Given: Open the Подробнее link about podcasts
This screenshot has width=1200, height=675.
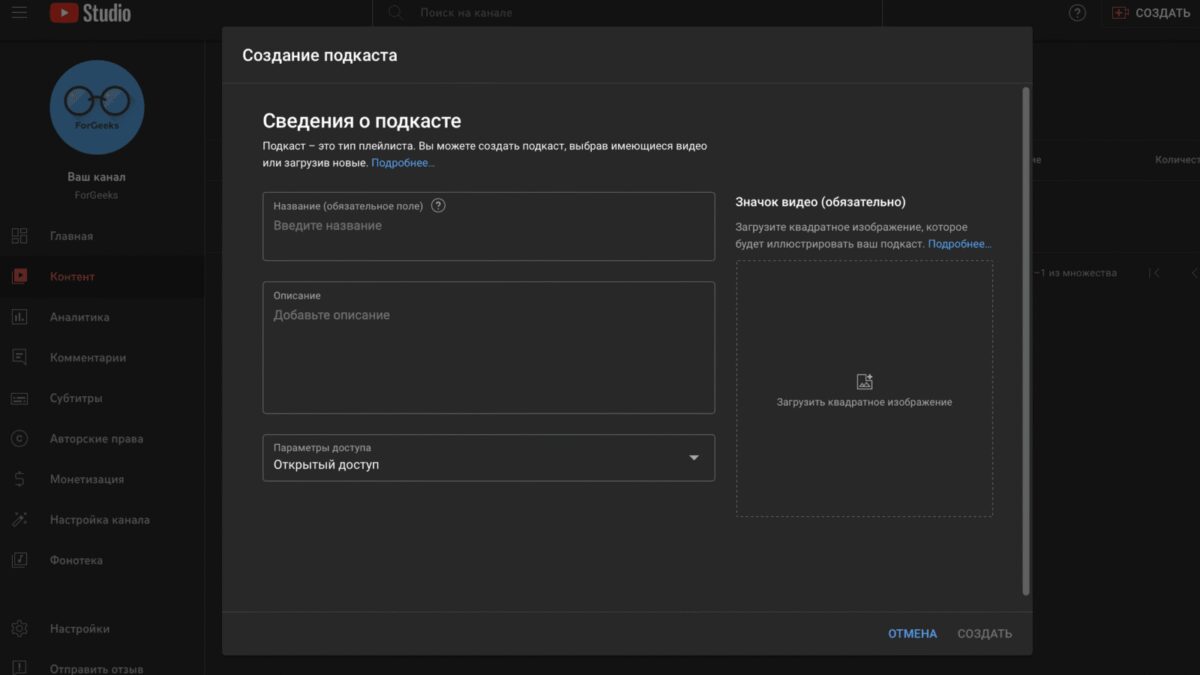Looking at the screenshot, I should [x=403, y=162].
